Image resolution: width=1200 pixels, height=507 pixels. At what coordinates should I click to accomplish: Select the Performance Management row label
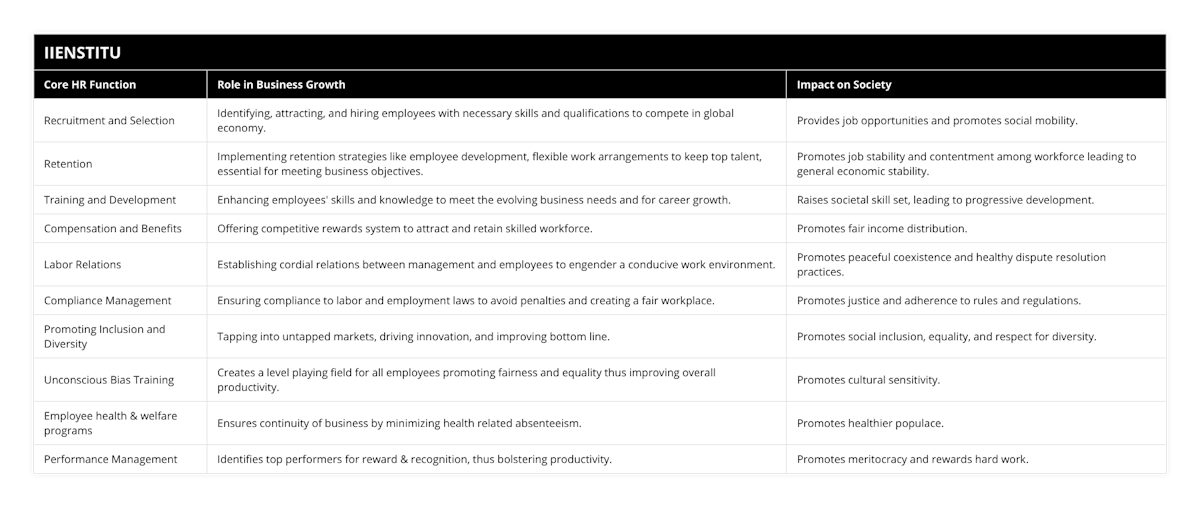(x=111, y=459)
